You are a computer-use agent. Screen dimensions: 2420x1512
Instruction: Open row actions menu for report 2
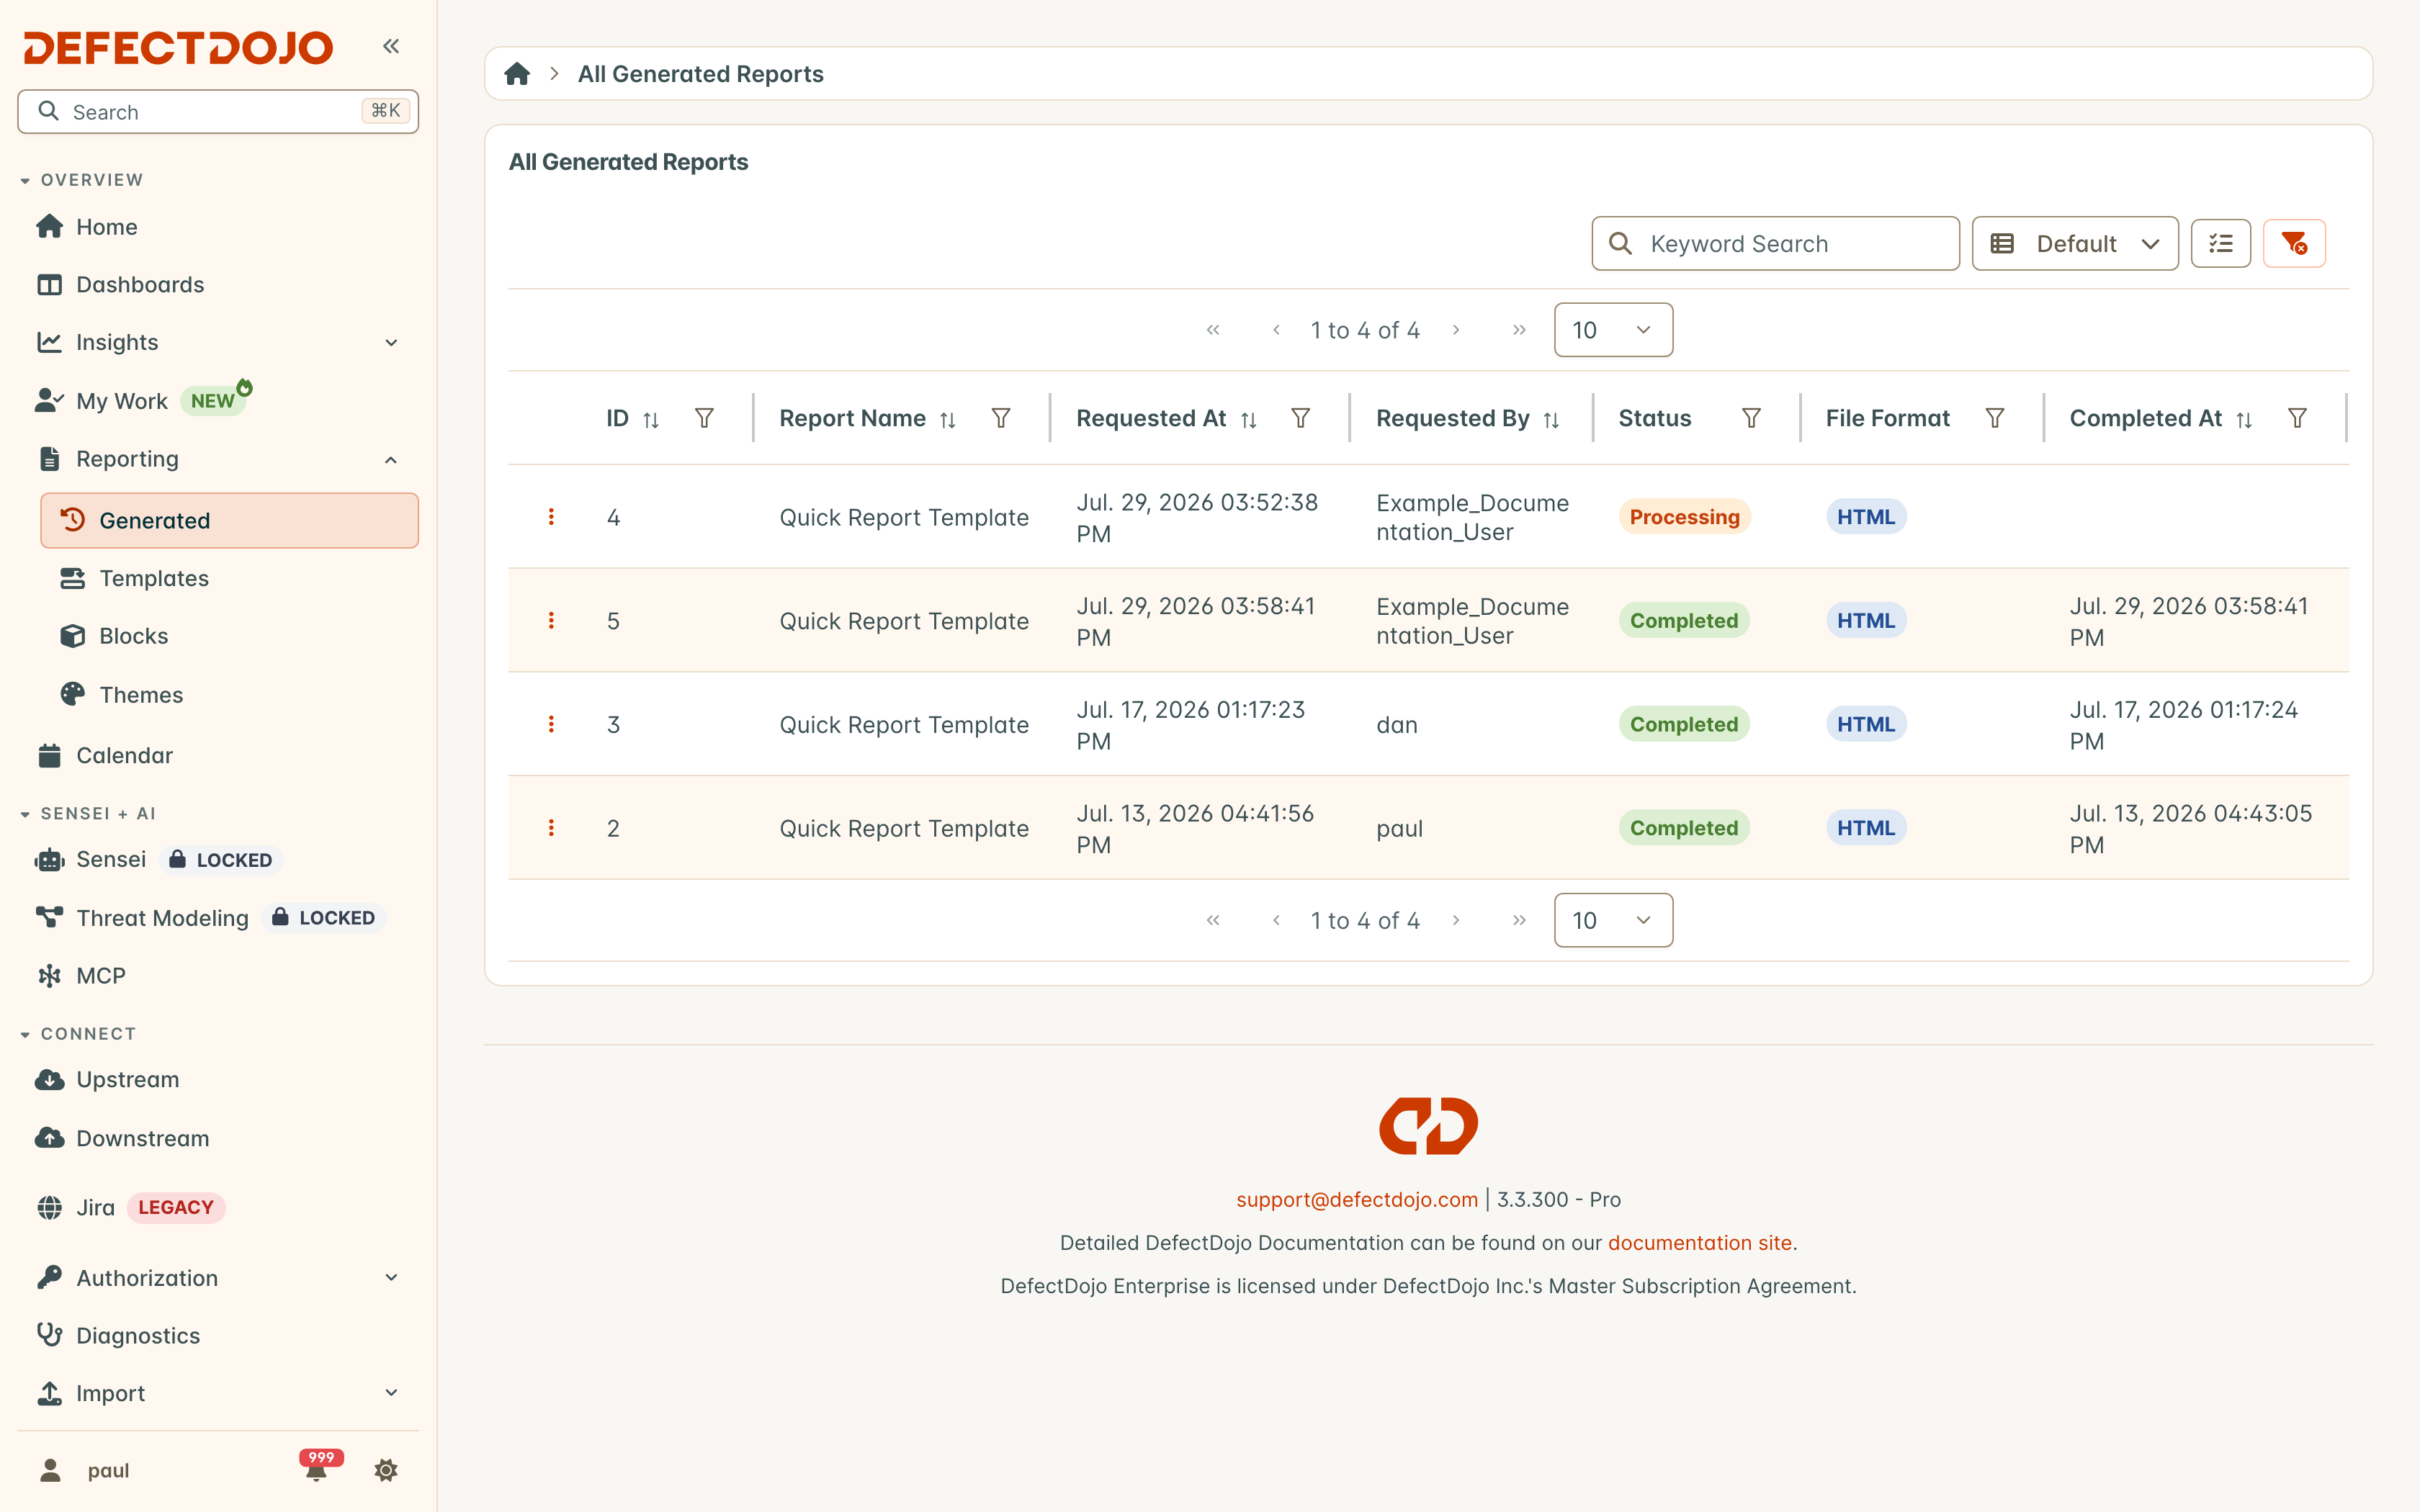coord(551,828)
